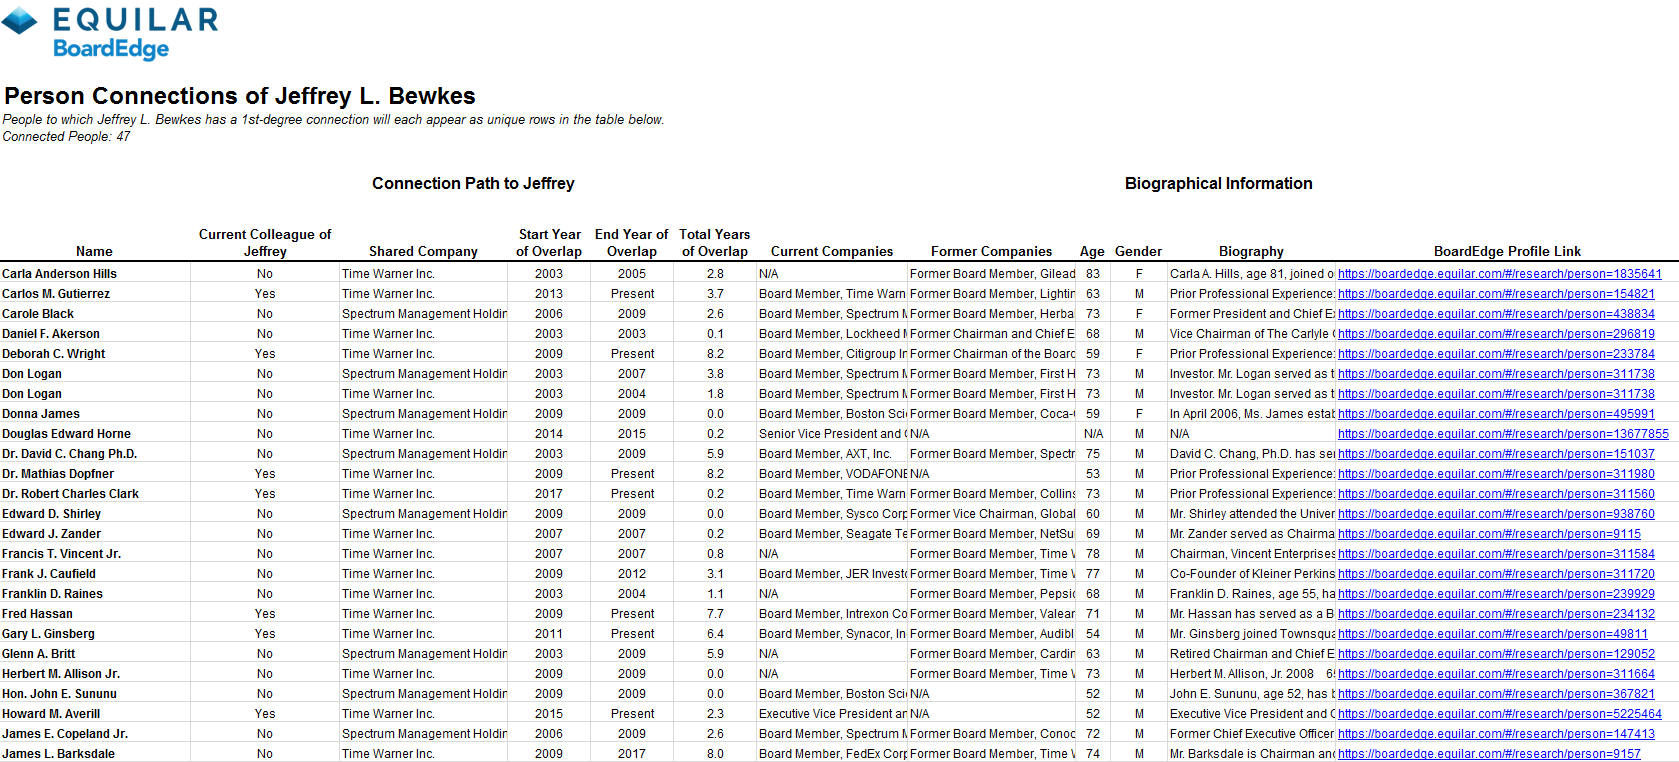Open Howard M. Averill profile link

point(1500,714)
